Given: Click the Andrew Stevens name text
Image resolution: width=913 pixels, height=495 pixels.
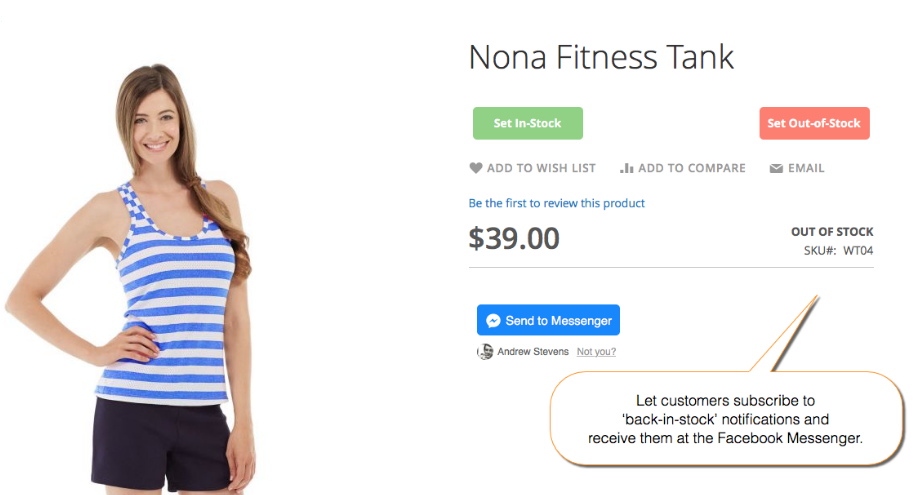Looking at the screenshot, I should [x=533, y=352].
